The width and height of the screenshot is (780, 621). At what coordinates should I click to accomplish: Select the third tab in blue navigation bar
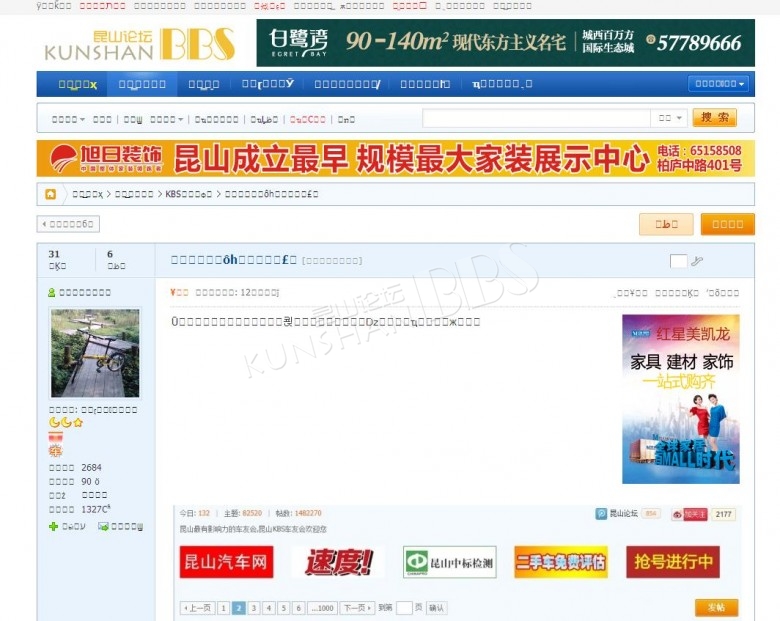pyautogui.click(x=204, y=84)
